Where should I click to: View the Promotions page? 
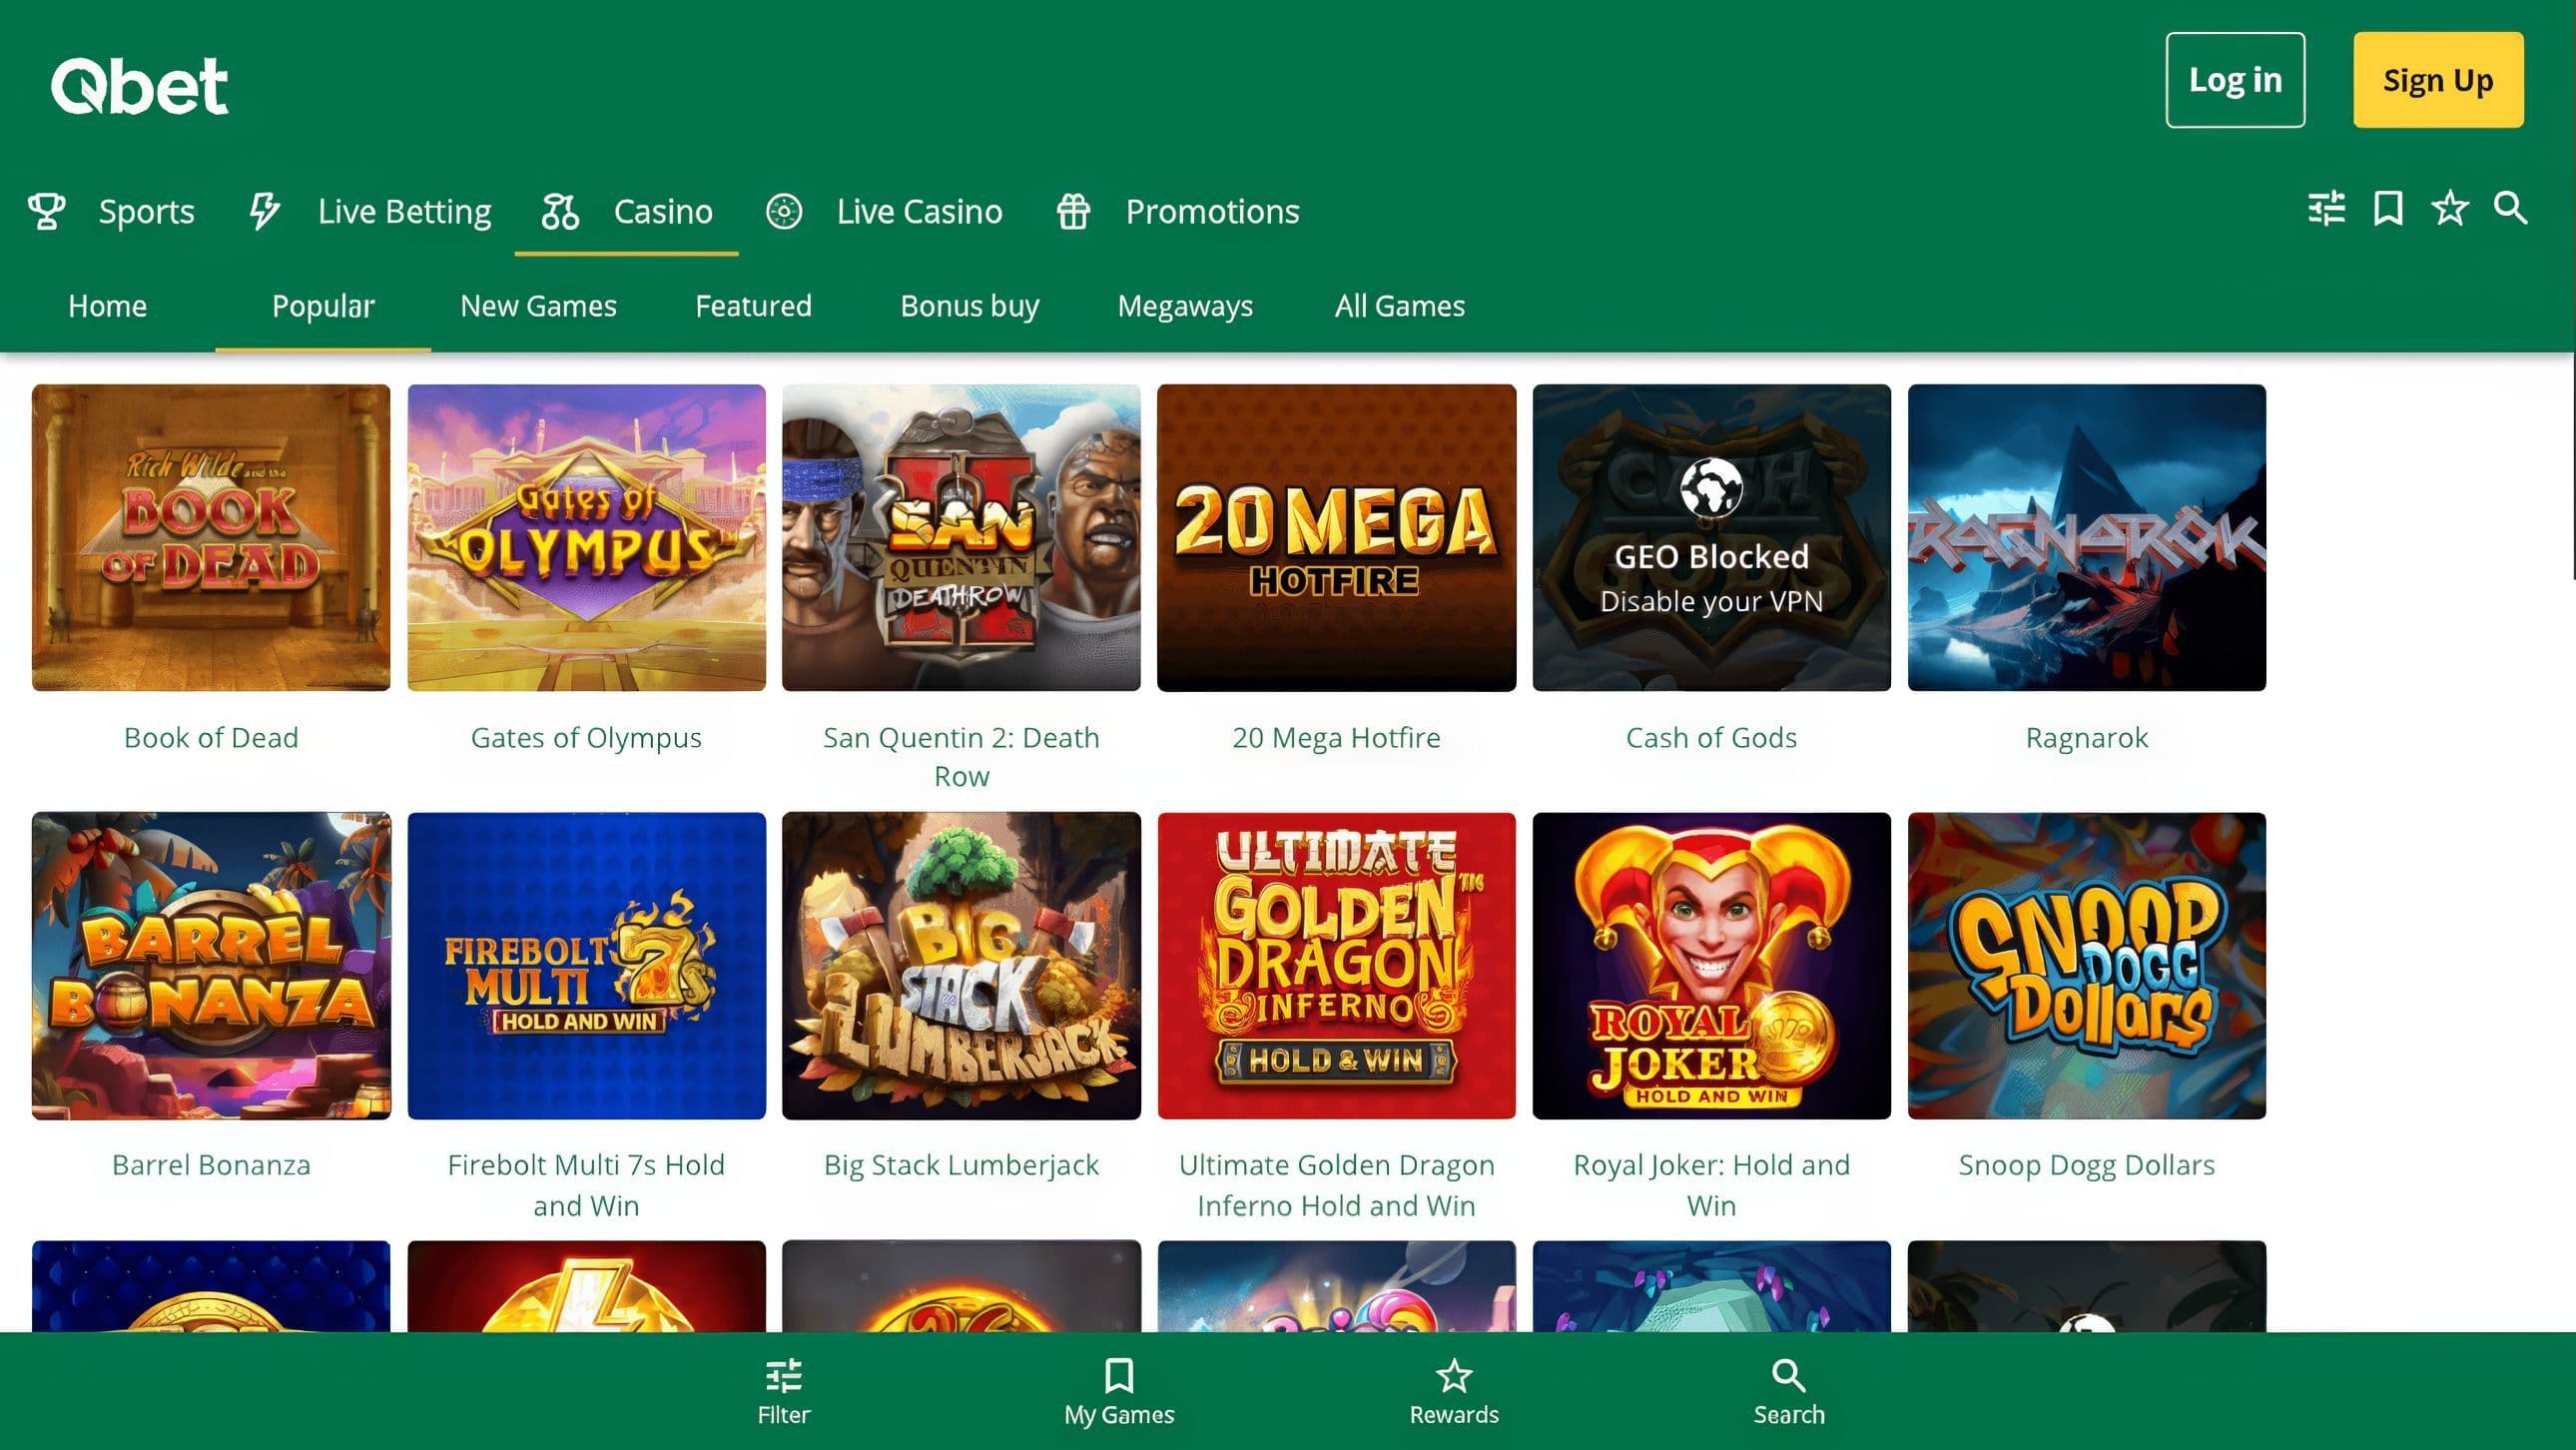click(x=1178, y=212)
